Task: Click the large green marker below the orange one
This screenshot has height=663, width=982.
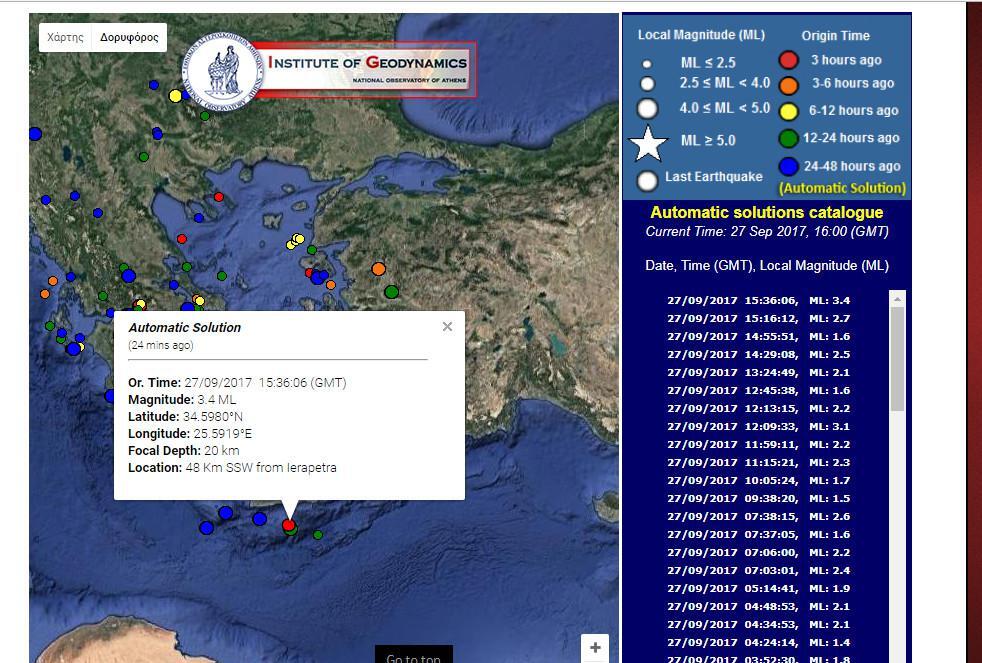Action: coord(391,291)
